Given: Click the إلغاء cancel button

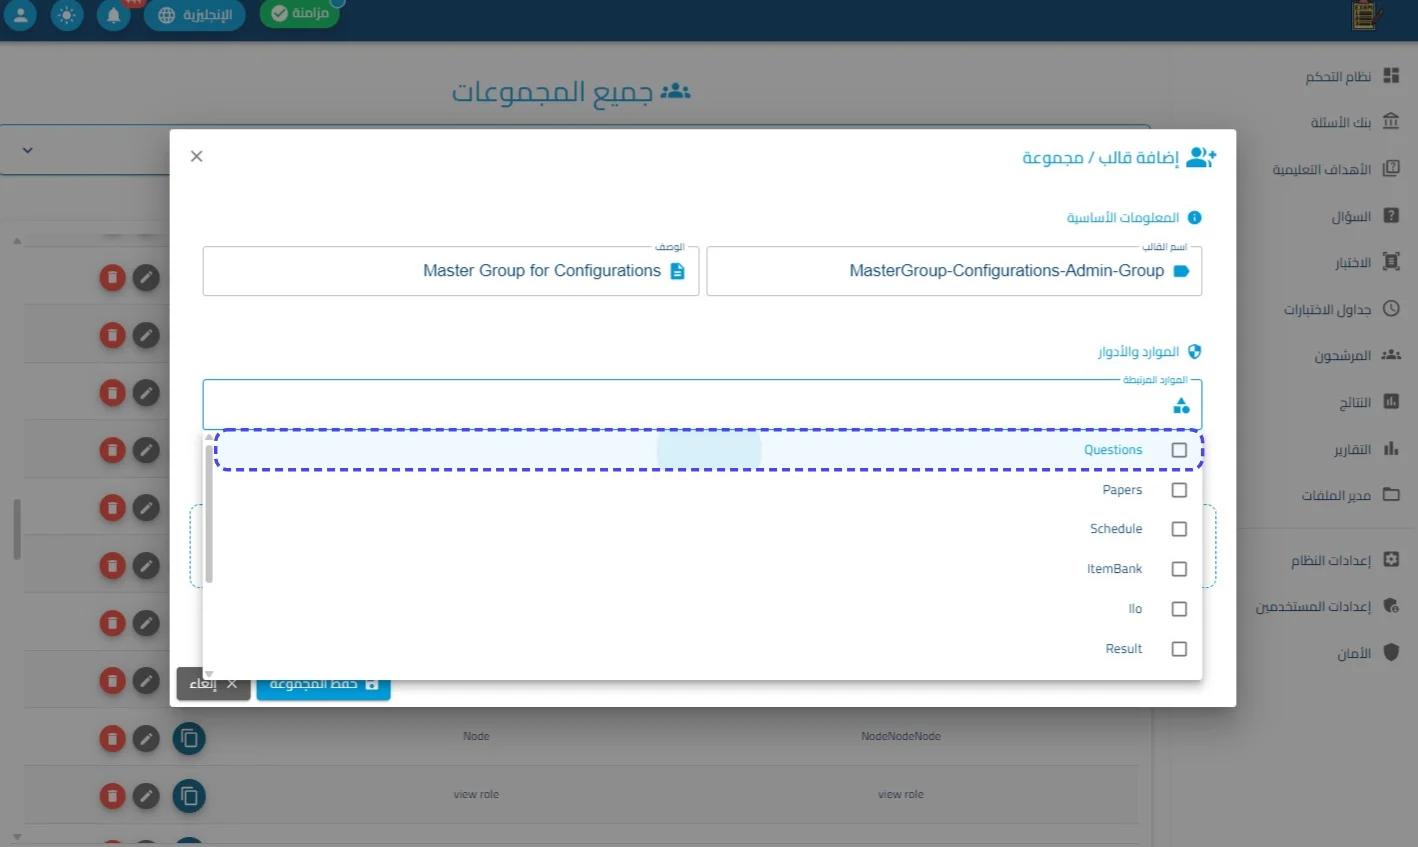Looking at the screenshot, I should pos(213,684).
